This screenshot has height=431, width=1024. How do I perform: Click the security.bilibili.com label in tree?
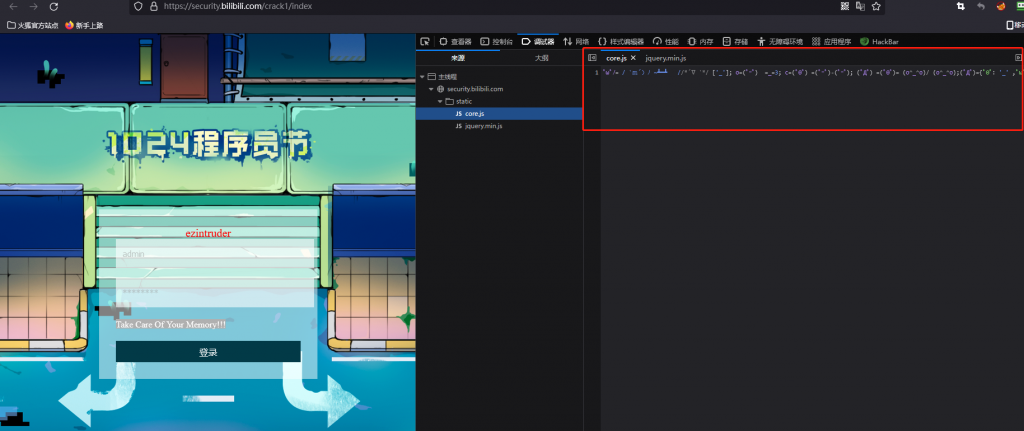coord(475,89)
